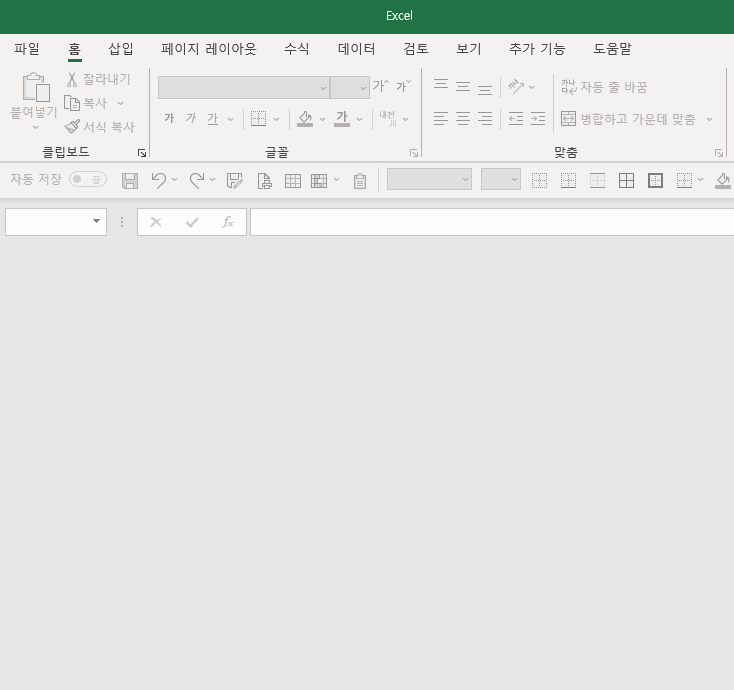
Task: Select top vertical alignment
Action: (x=440, y=85)
